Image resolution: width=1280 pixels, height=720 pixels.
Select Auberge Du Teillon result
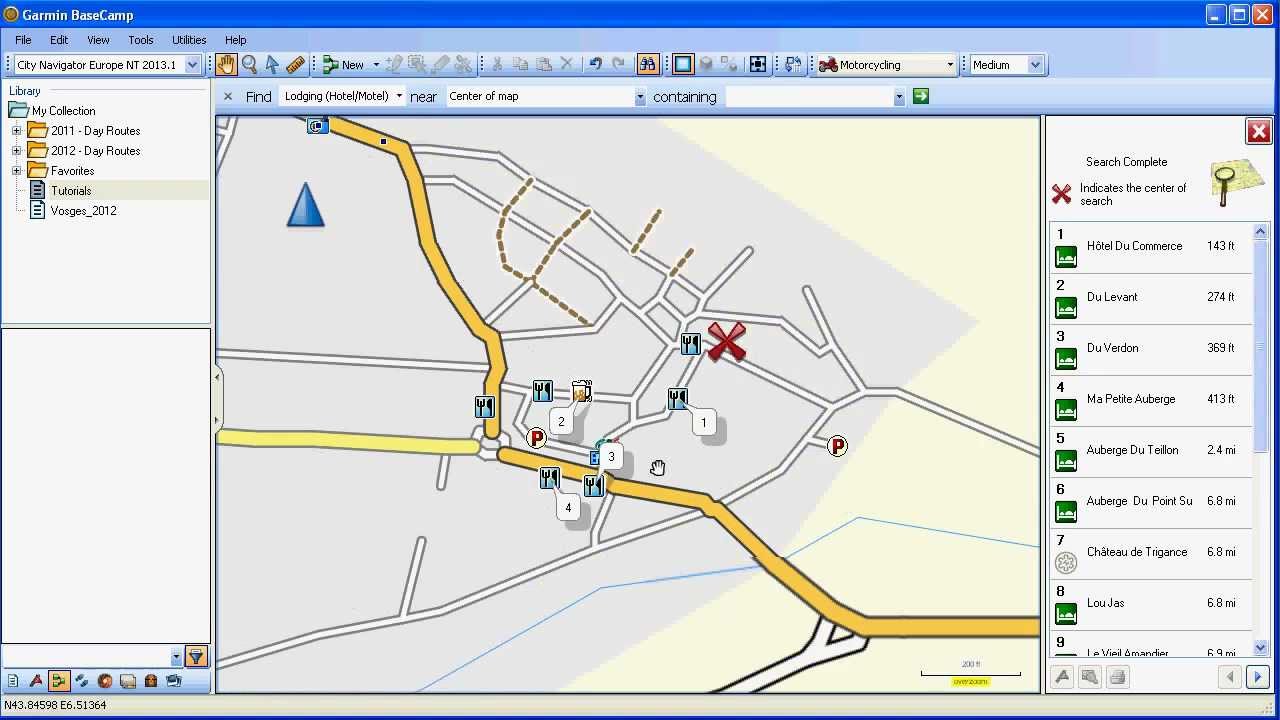click(1150, 451)
